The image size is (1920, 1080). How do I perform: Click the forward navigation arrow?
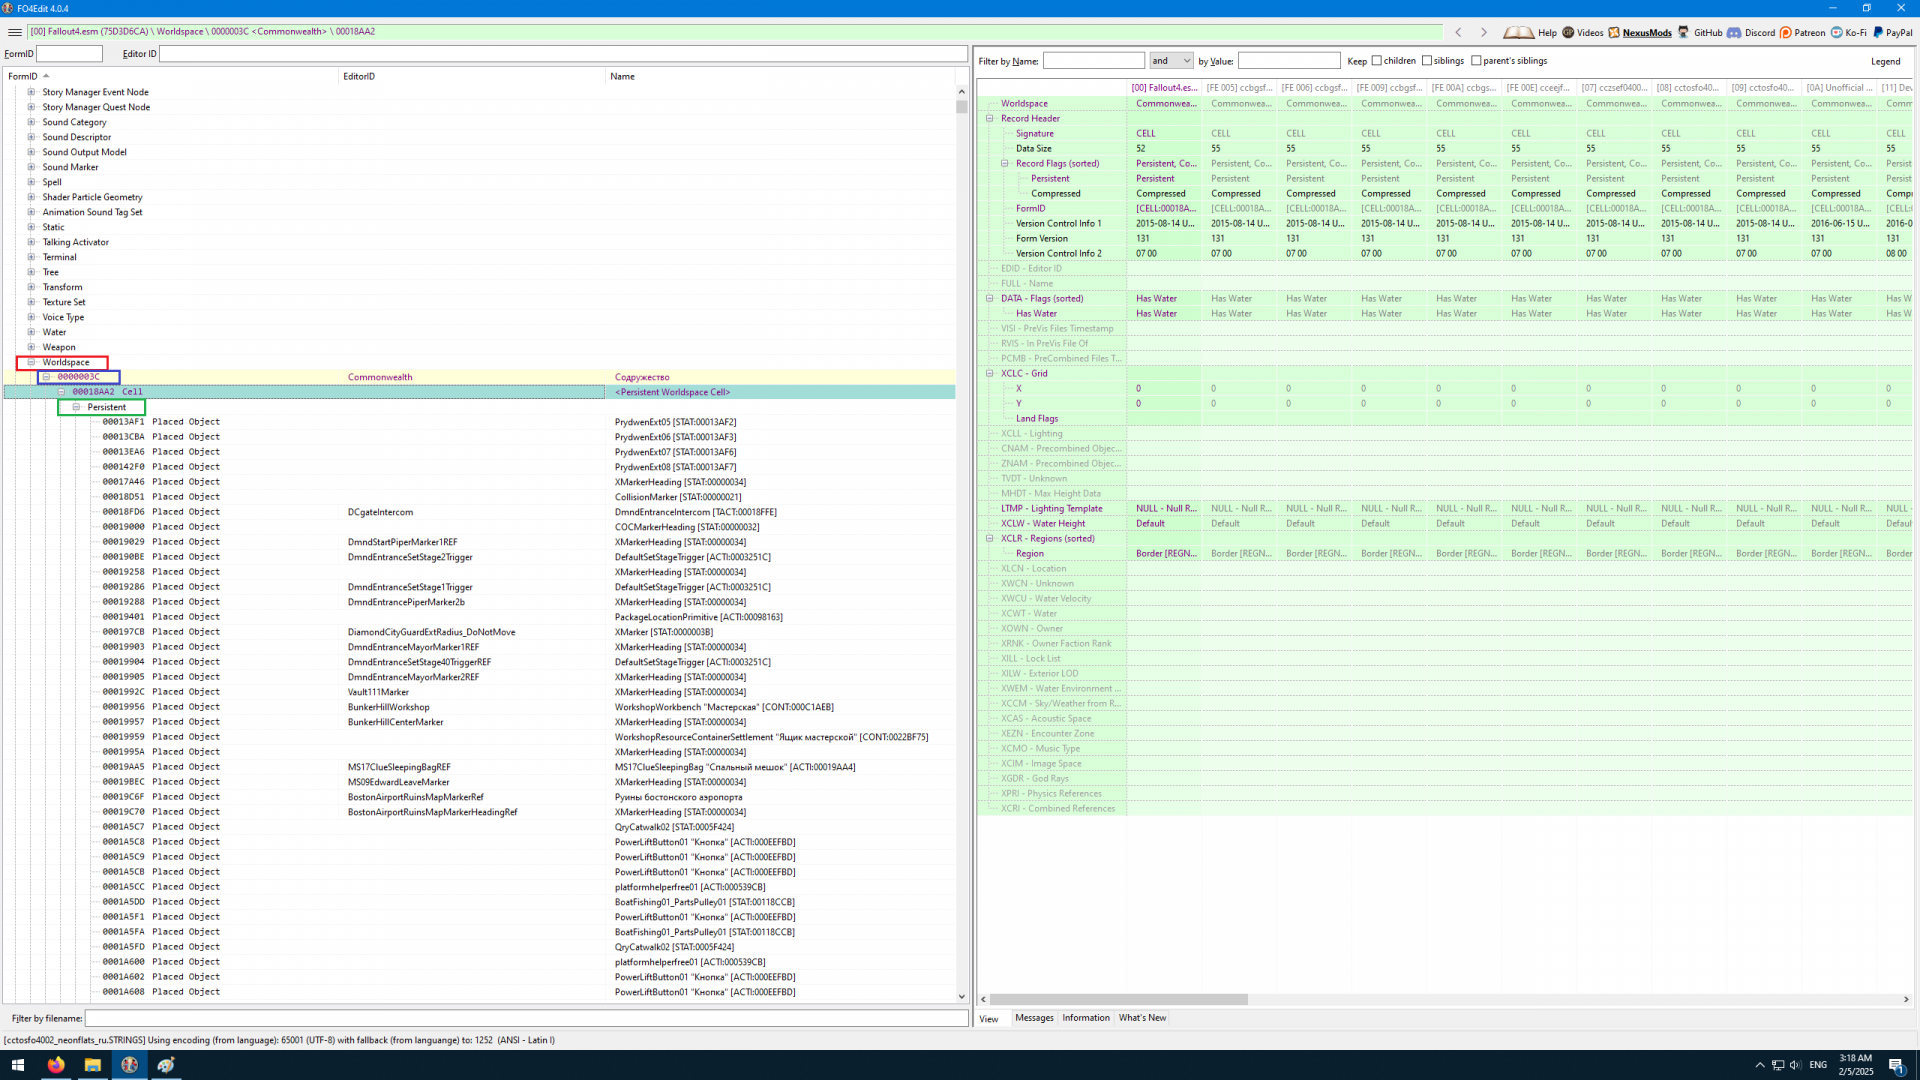click(x=1484, y=32)
